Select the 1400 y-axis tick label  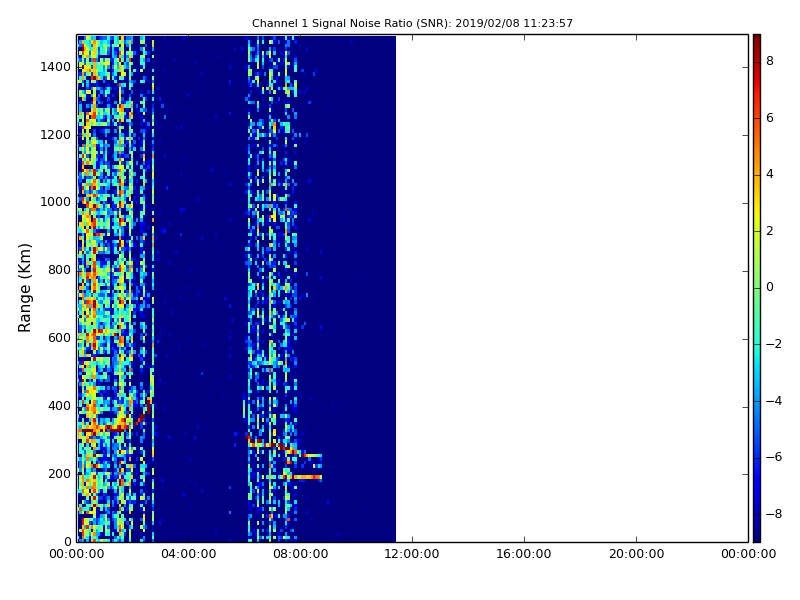(x=55, y=67)
